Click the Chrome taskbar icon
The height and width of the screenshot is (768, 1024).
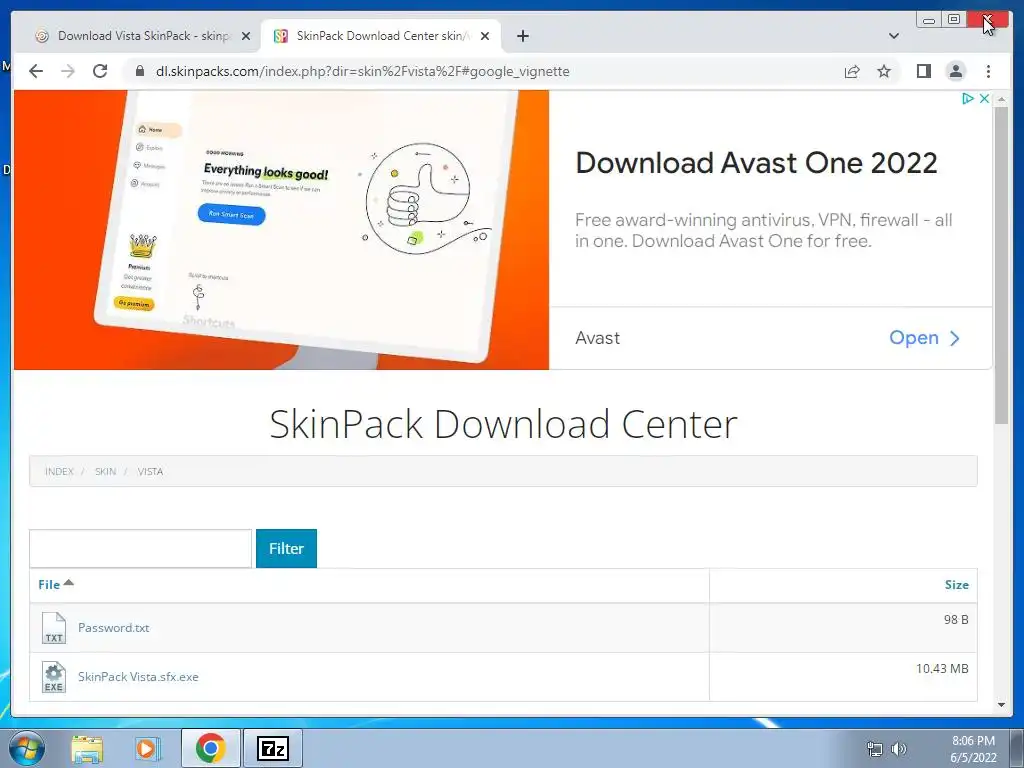click(x=210, y=748)
